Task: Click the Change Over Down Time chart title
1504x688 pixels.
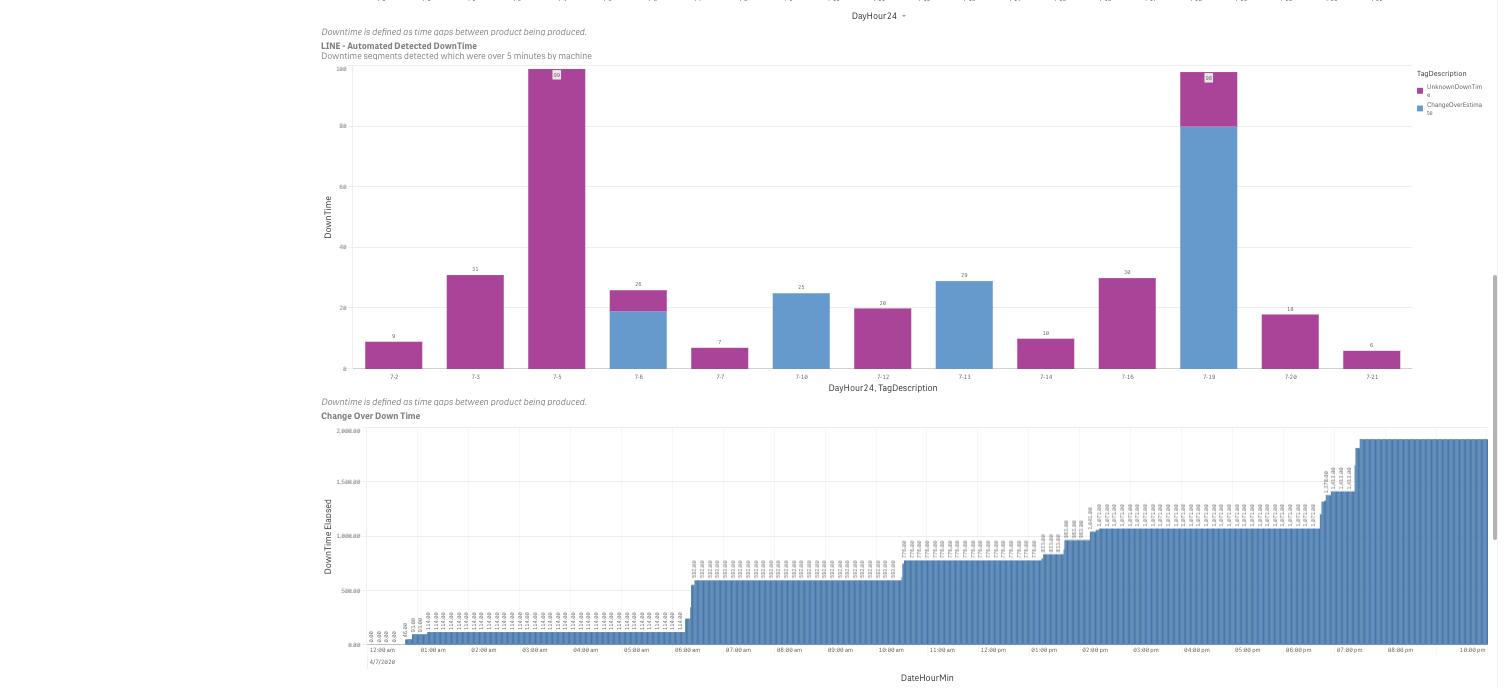Action: [370, 416]
